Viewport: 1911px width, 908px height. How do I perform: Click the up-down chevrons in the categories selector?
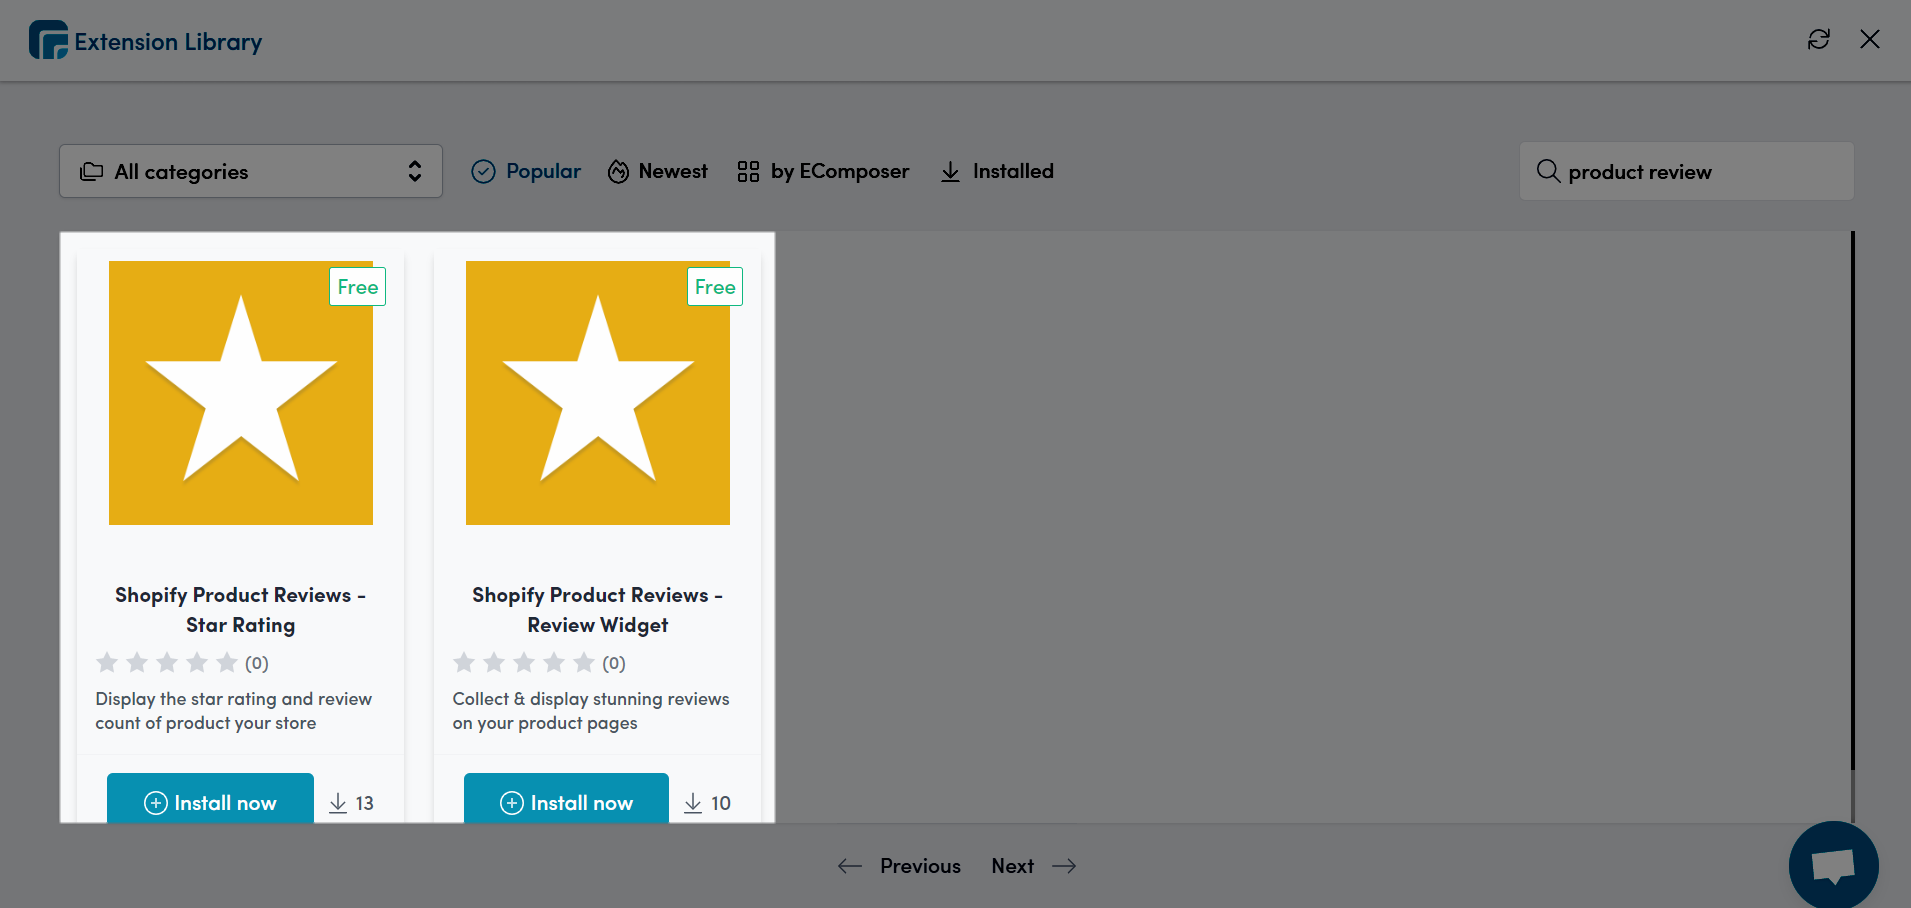(415, 171)
